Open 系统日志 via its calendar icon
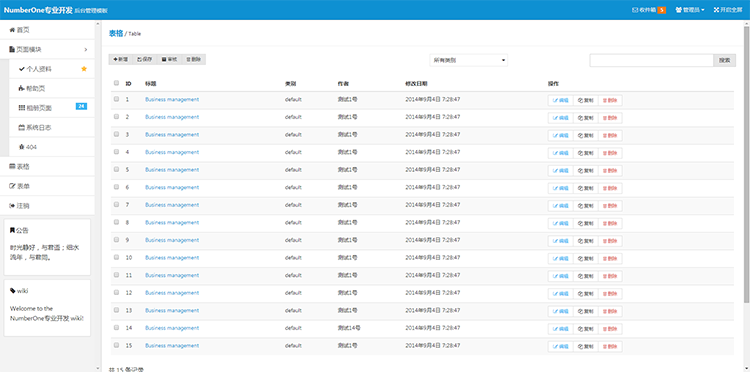This screenshot has width=750, height=372. point(21,128)
